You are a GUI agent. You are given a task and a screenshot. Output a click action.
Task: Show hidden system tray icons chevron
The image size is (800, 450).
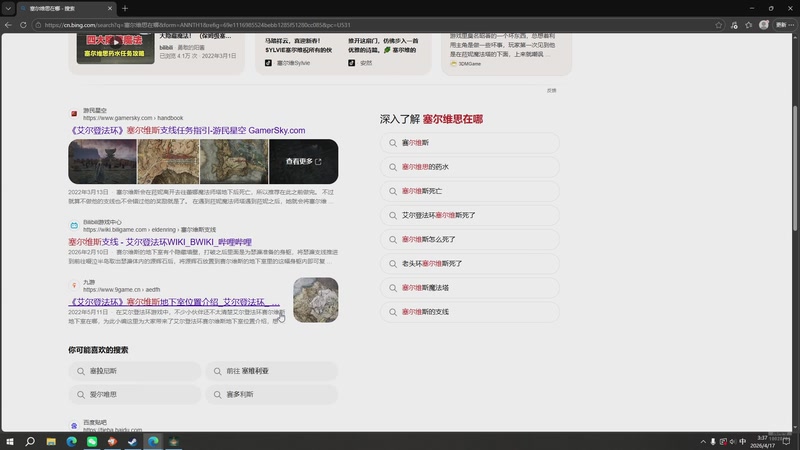tap(703, 441)
